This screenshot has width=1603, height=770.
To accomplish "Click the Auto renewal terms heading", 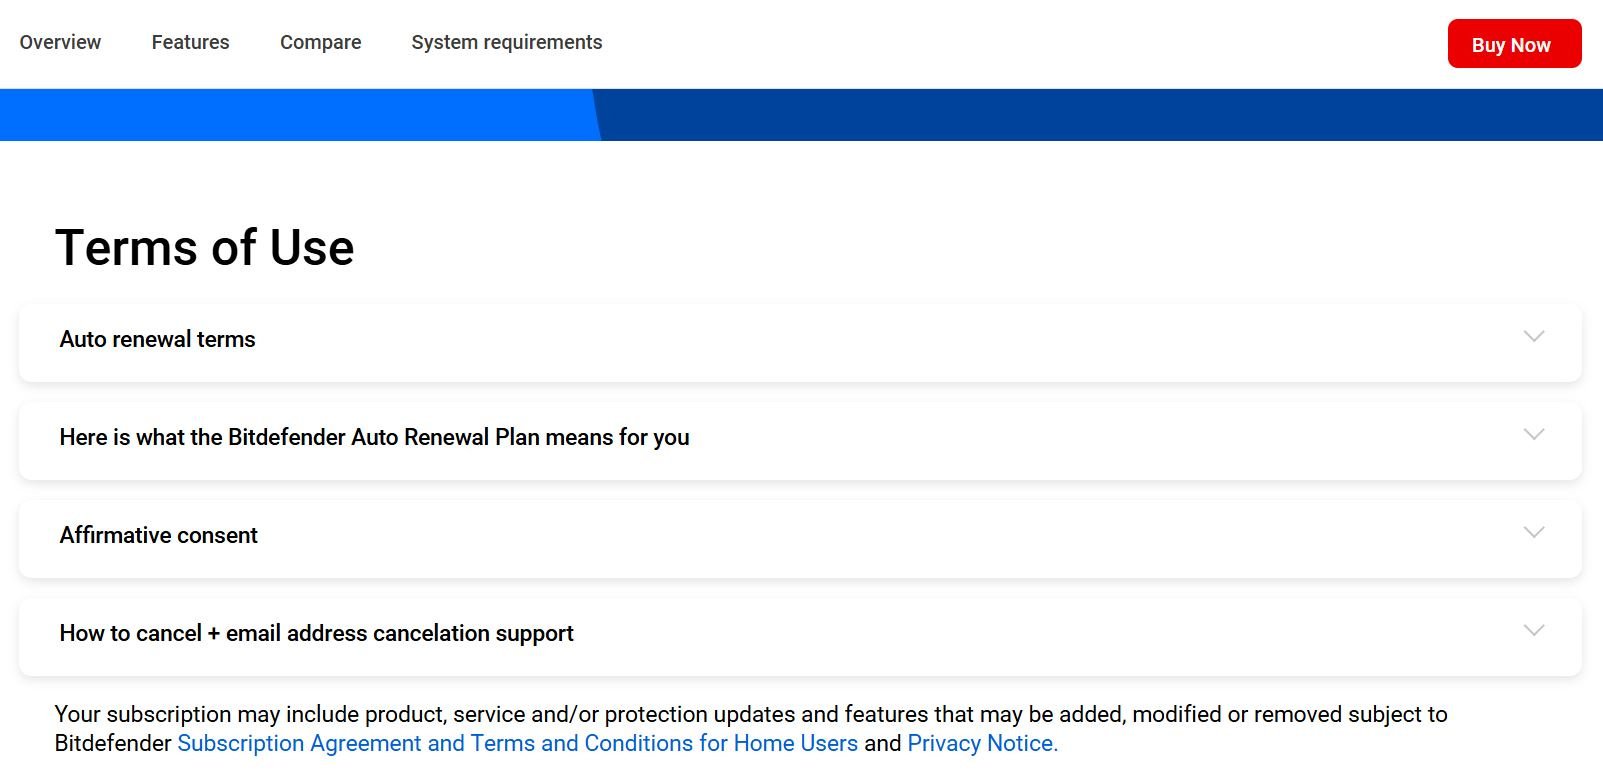I will [x=157, y=339].
